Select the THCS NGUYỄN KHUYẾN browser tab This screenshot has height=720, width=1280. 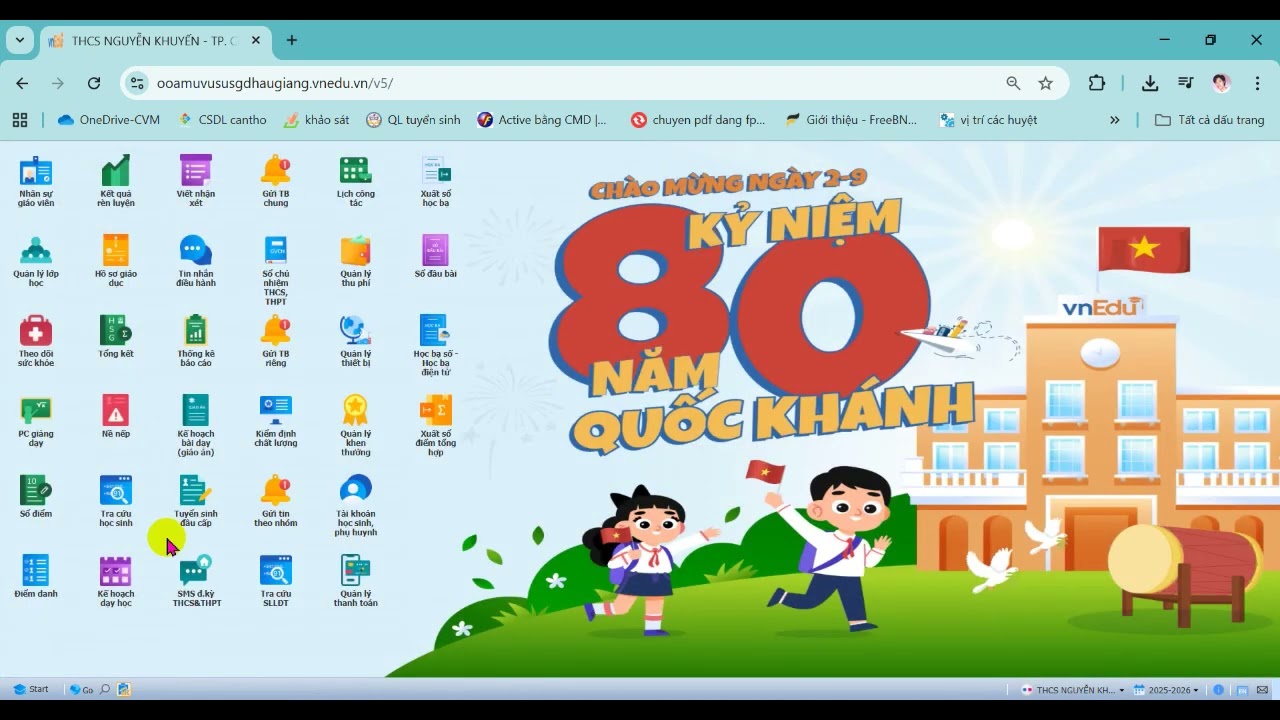[155, 41]
